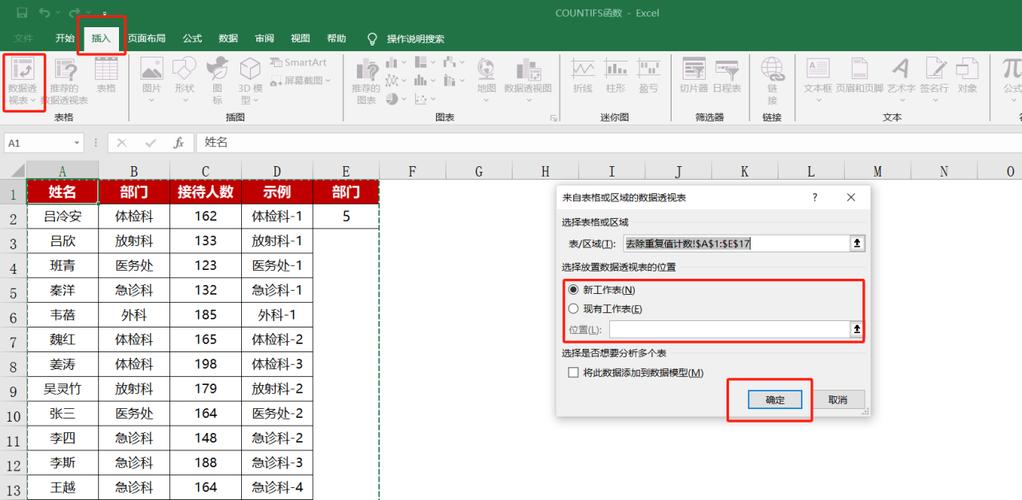Click the PivotTable (数据透视表) ribbon button

click(23, 82)
